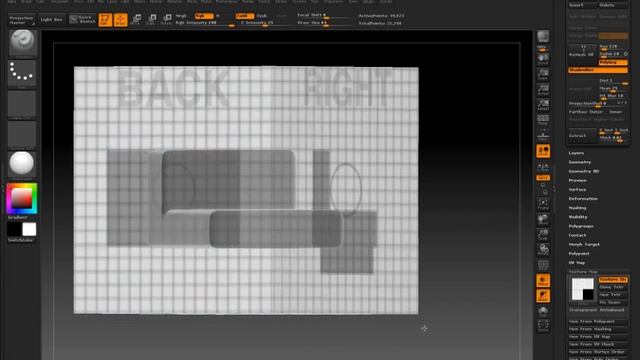This screenshot has width=640, height=360.
Task: Toggle the Rgb channel button
Action: click(204, 16)
